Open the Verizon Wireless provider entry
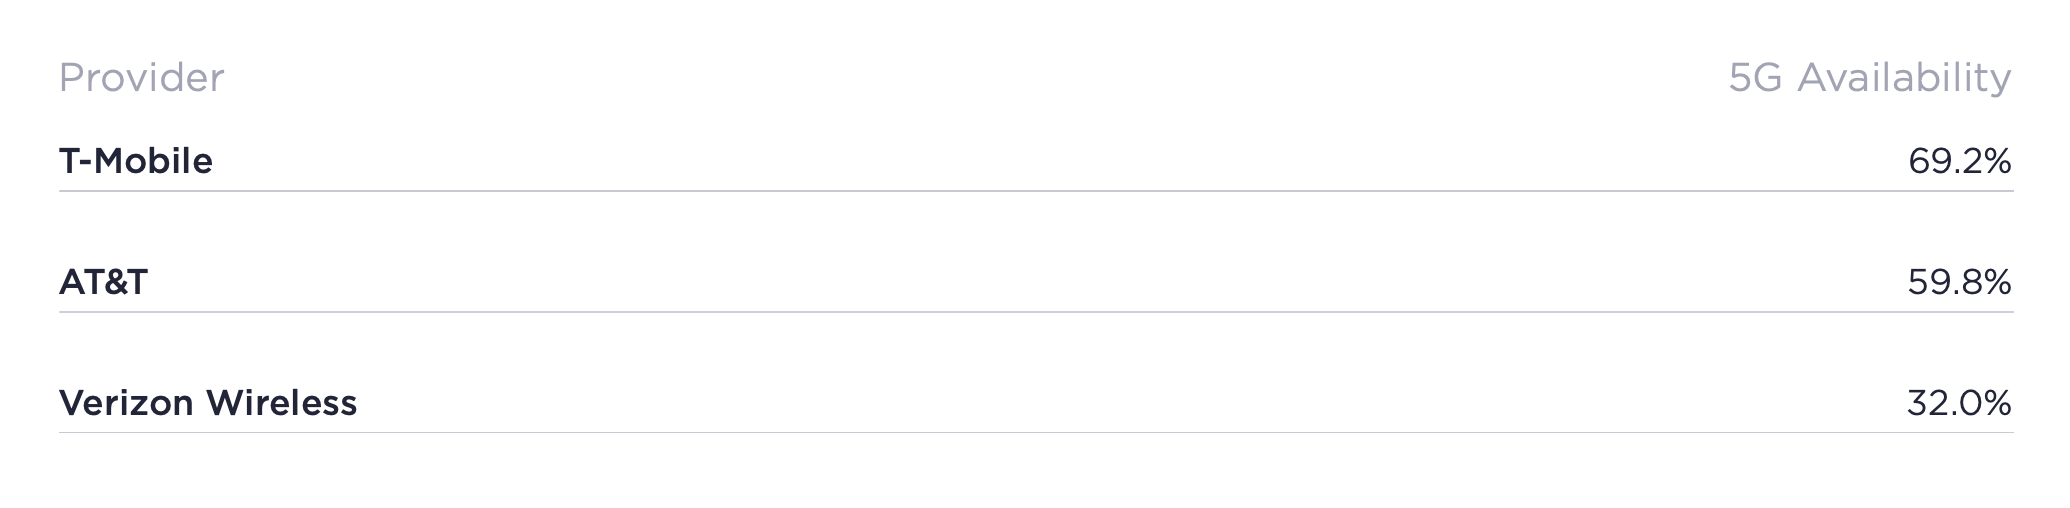2070x508 pixels. click(x=208, y=403)
